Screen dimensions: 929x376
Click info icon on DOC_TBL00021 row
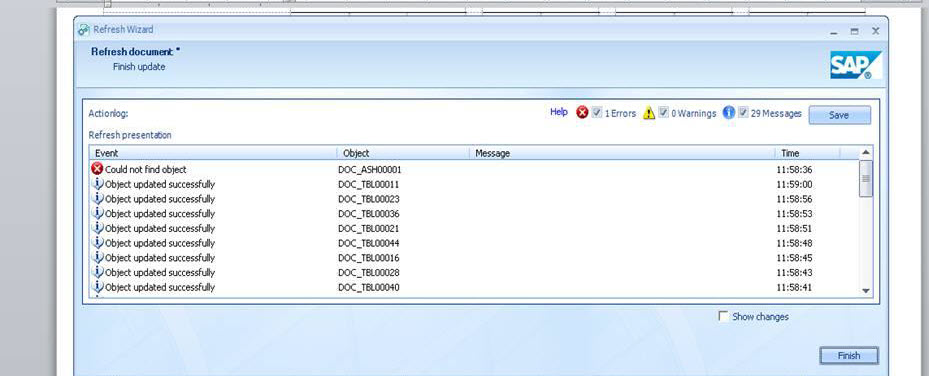[98, 228]
